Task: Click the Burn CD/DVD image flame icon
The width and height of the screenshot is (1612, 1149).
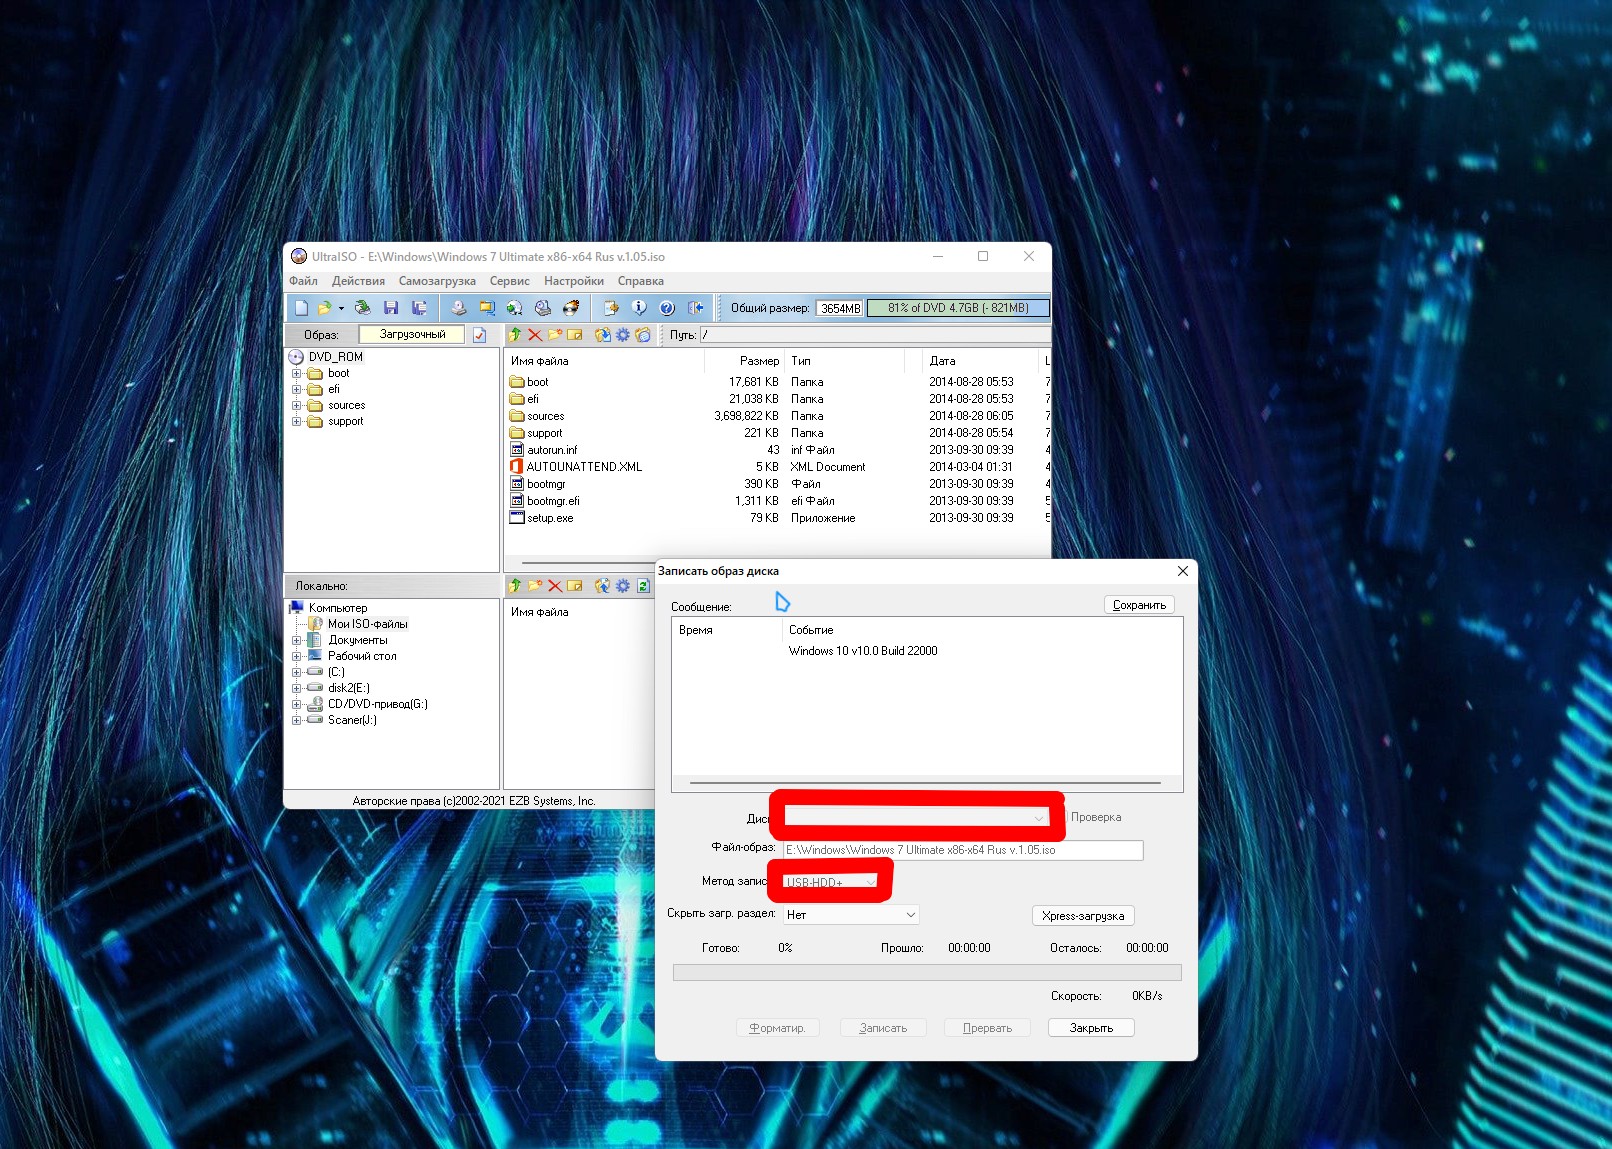Action: click(x=571, y=308)
